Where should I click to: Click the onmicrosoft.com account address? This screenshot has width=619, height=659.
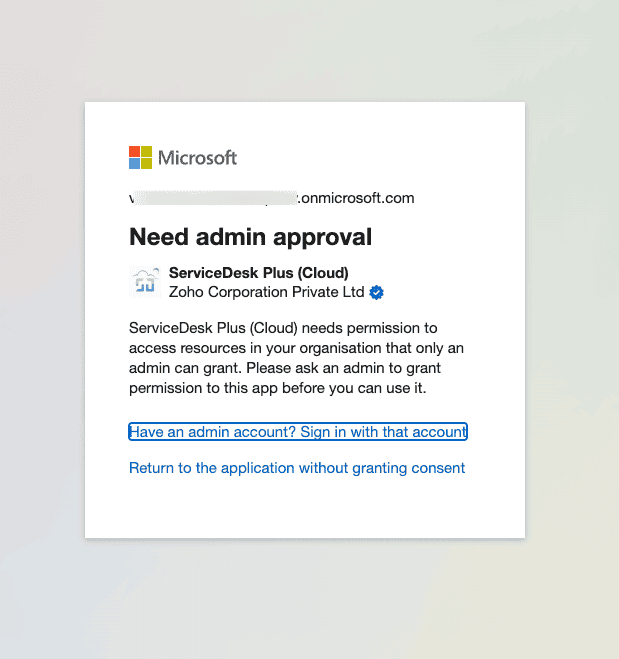(x=271, y=198)
